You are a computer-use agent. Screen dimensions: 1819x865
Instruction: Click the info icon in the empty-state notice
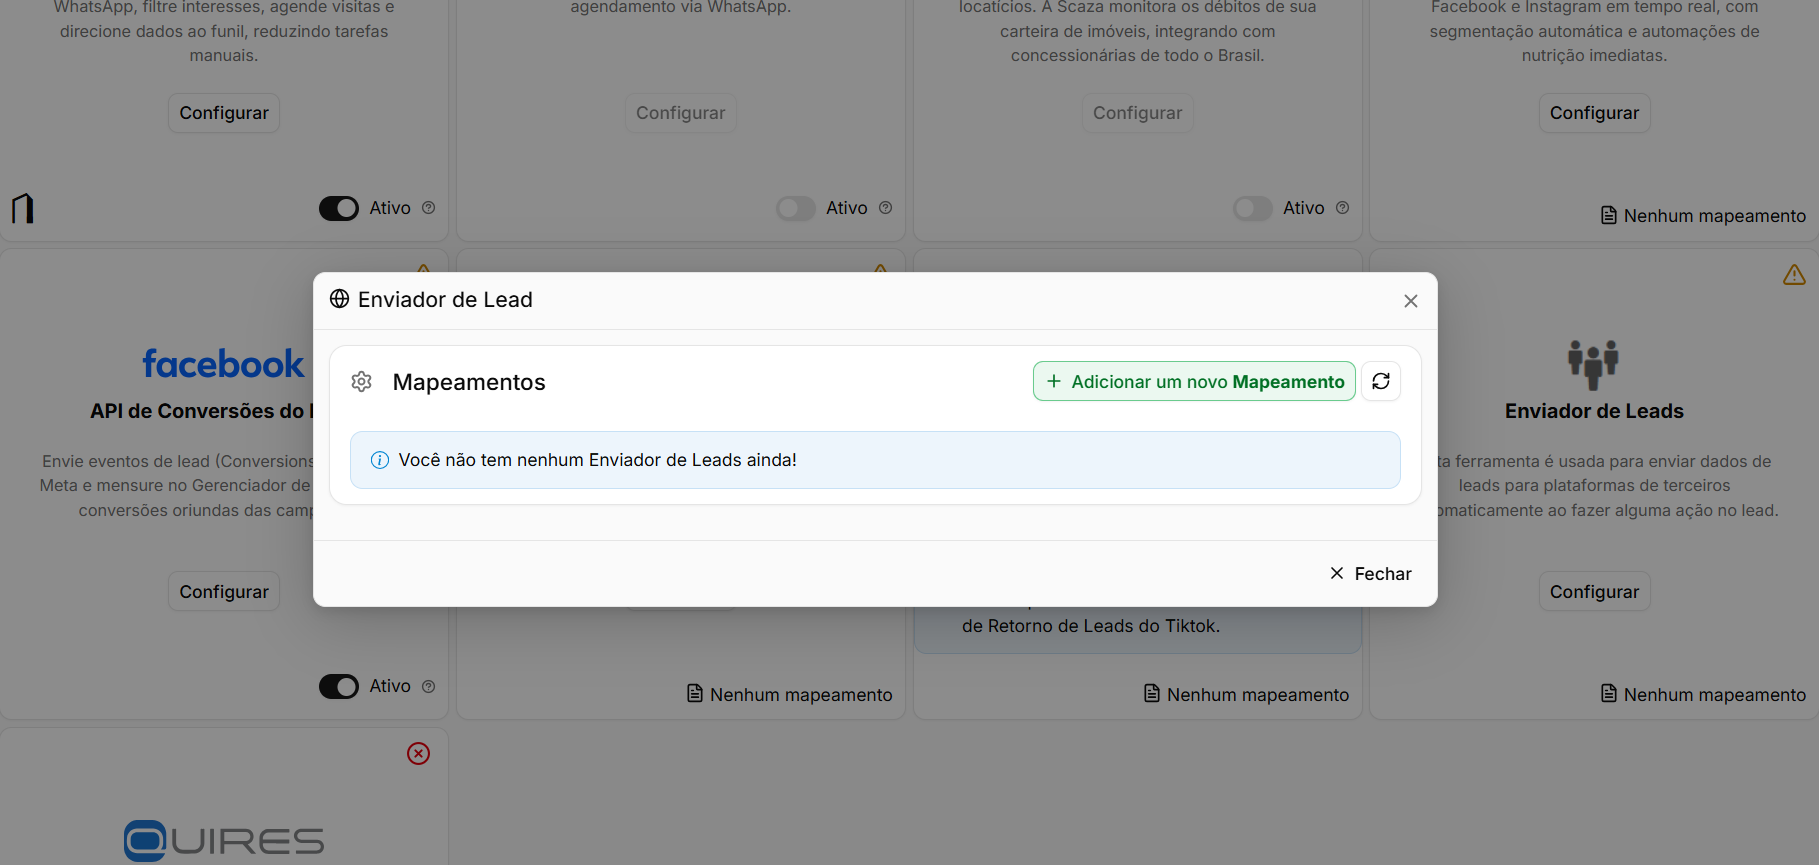(x=380, y=460)
